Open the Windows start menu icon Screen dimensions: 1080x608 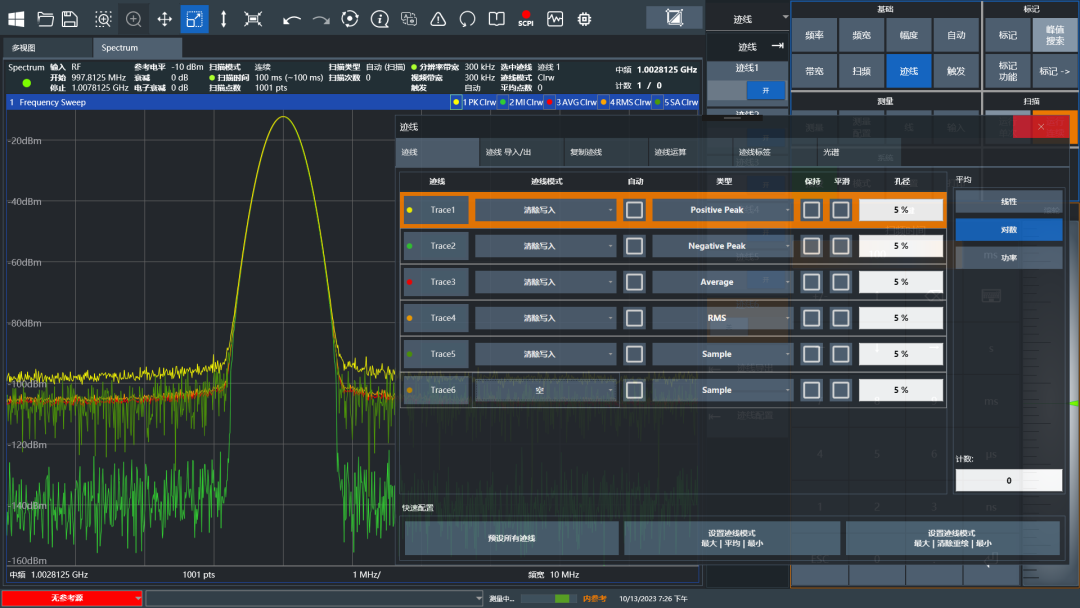(17, 19)
